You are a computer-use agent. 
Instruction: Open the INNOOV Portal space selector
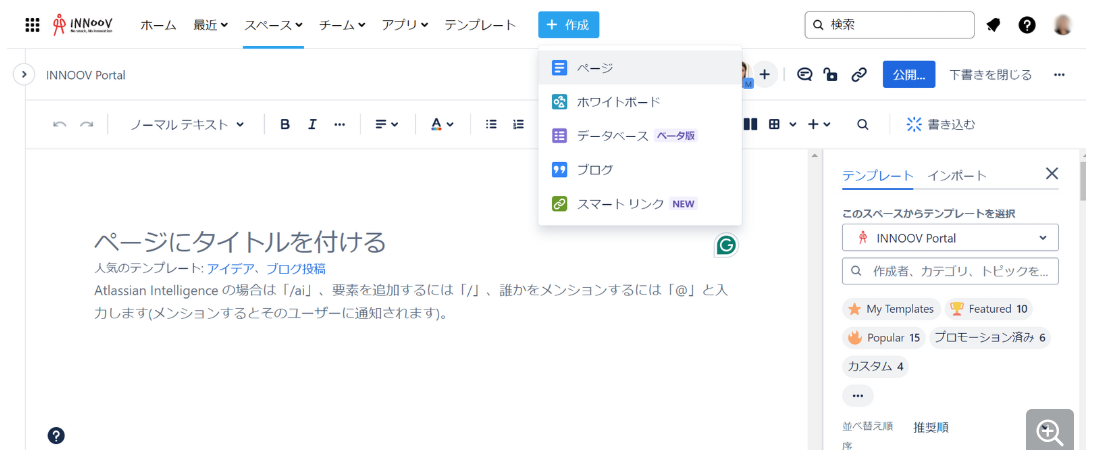coord(950,238)
